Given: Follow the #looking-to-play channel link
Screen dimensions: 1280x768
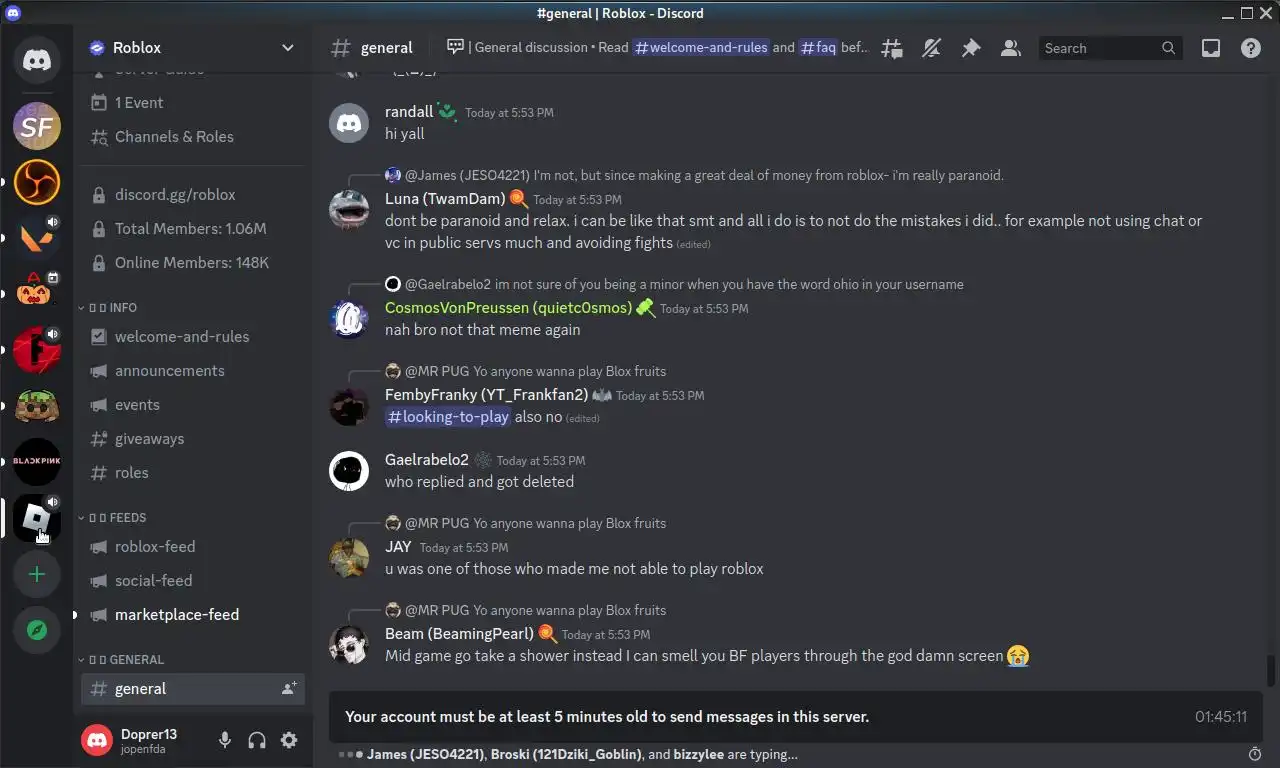Looking at the screenshot, I should point(448,417).
